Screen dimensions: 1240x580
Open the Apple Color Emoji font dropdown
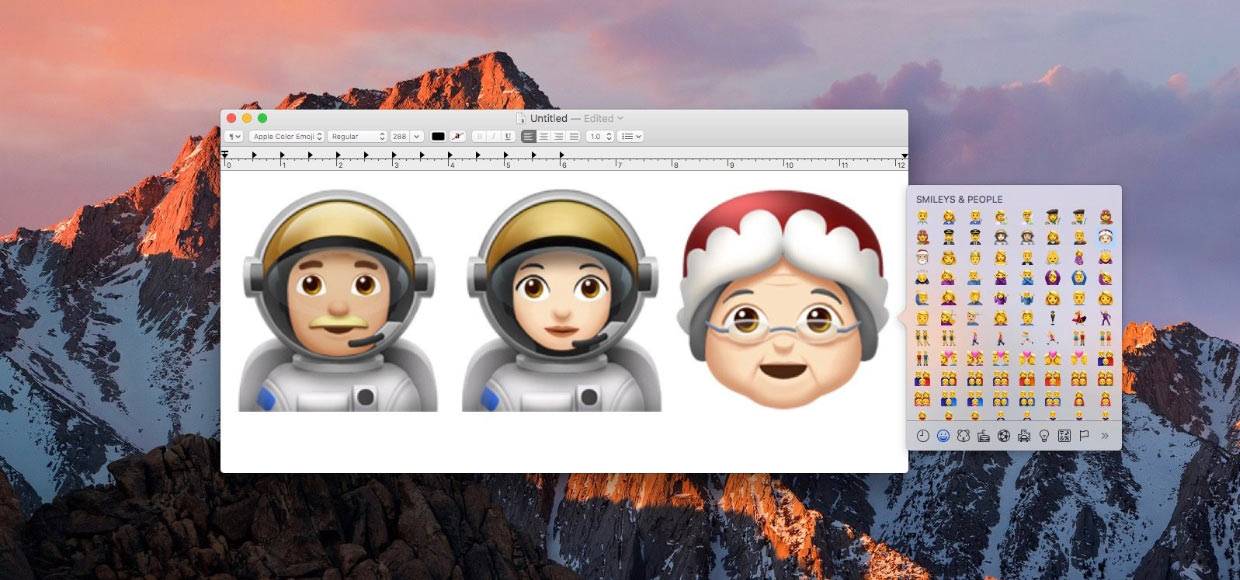[x=286, y=136]
